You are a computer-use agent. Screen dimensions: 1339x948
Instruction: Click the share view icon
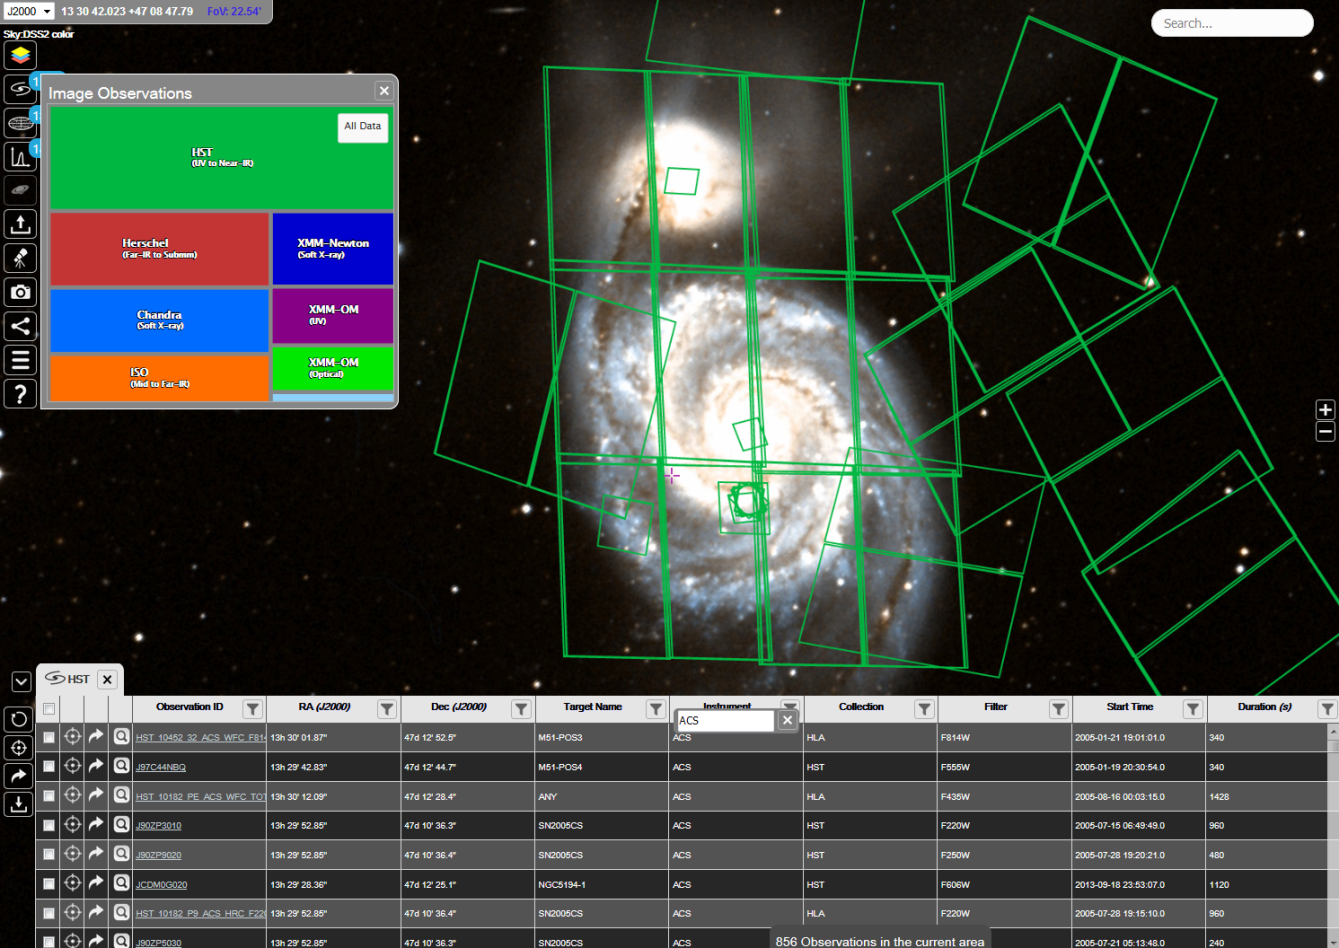tap(20, 326)
